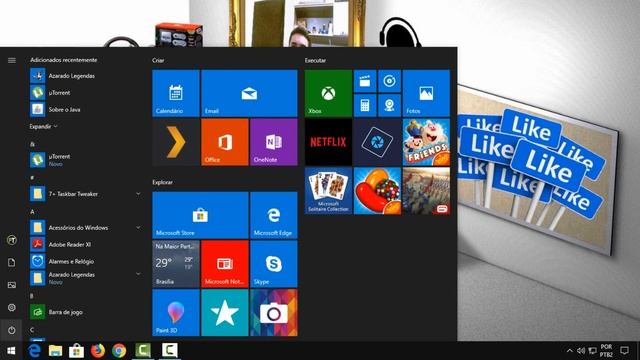Click the Windows Start button on taskbar

(x=11, y=351)
